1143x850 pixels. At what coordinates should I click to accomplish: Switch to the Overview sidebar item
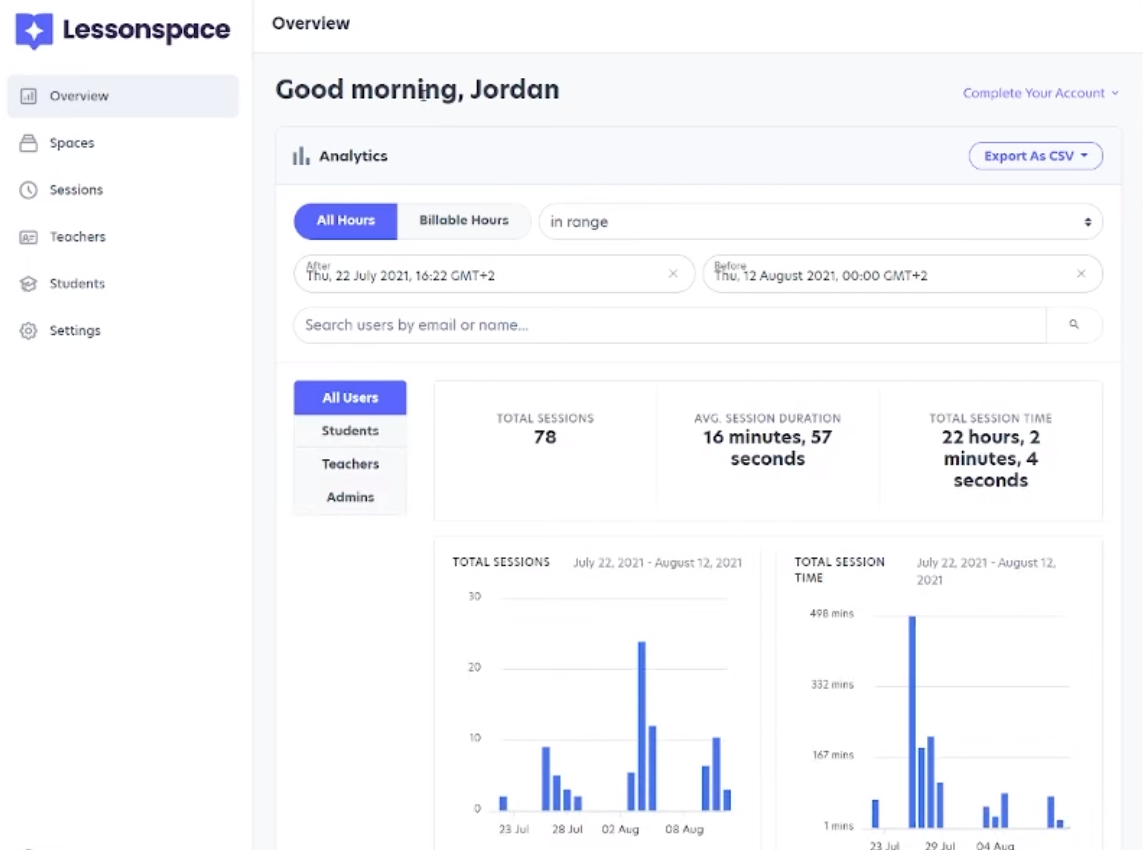(80, 96)
